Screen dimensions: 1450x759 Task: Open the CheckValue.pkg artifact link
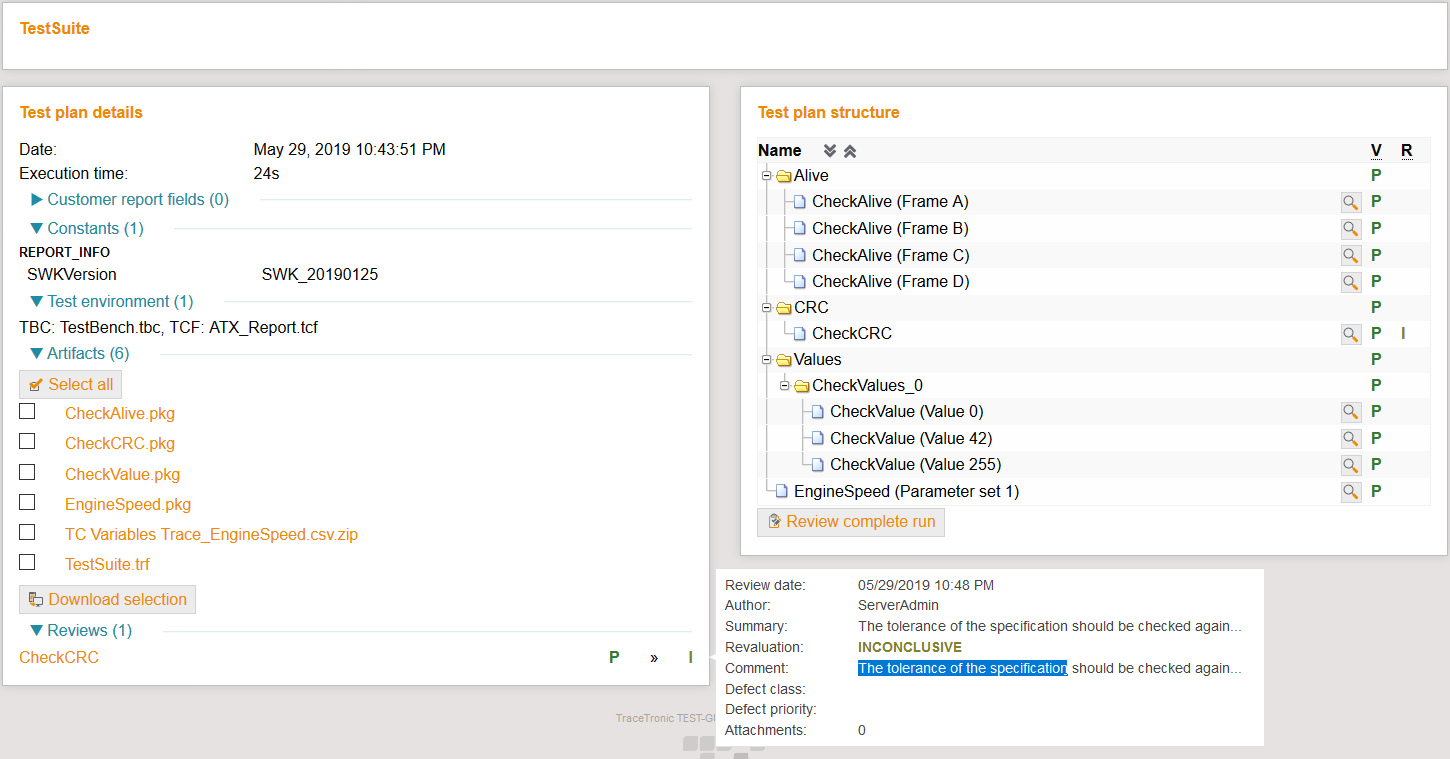coord(122,473)
